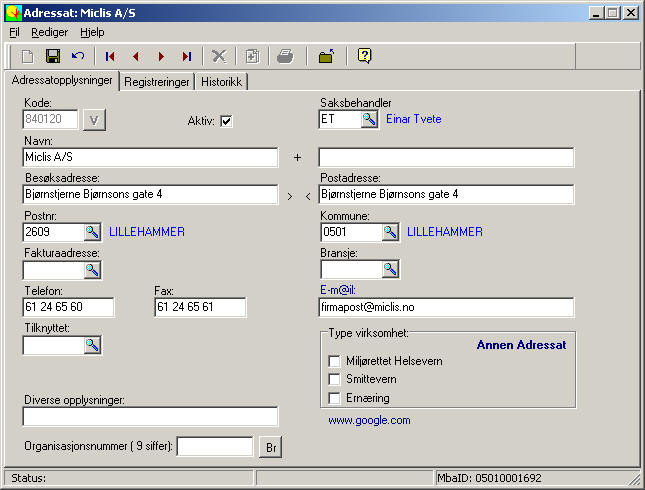Switch to the Historikk tab
645x490 pixels.
pyautogui.click(x=221, y=82)
